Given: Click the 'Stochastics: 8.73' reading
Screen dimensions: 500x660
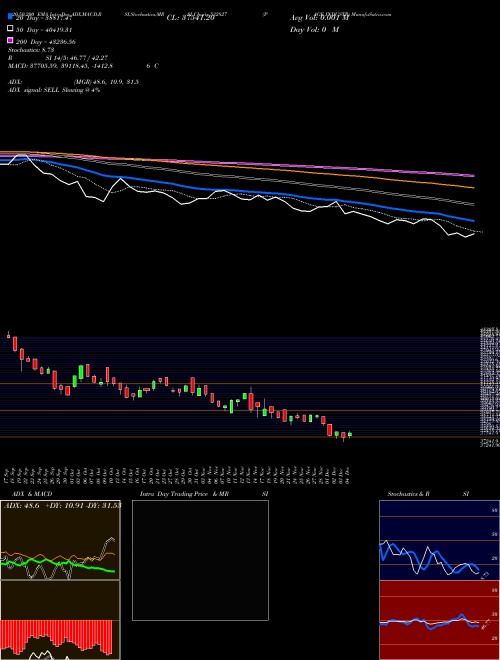Looking at the screenshot, I should click(x=31, y=50).
